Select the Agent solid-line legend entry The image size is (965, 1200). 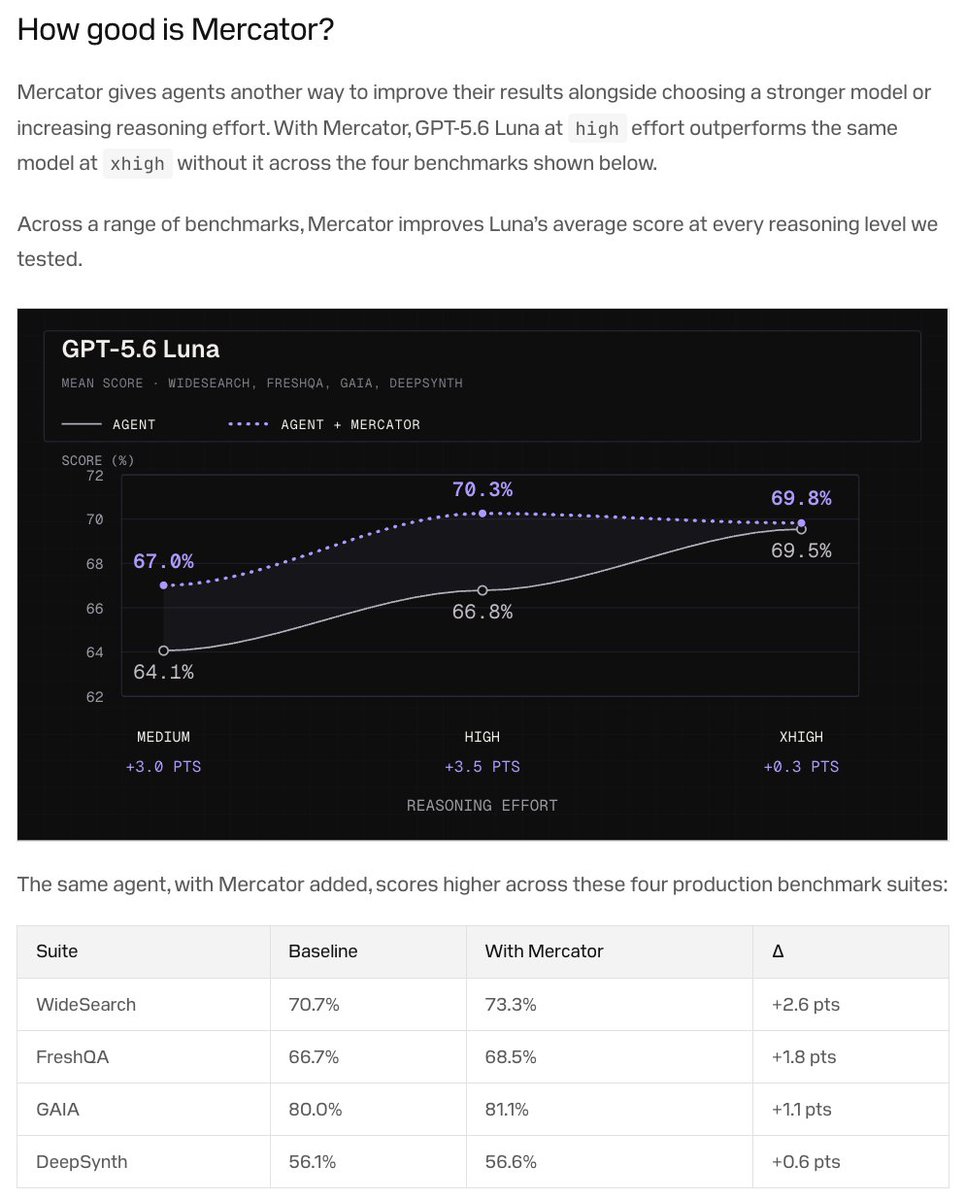point(109,424)
